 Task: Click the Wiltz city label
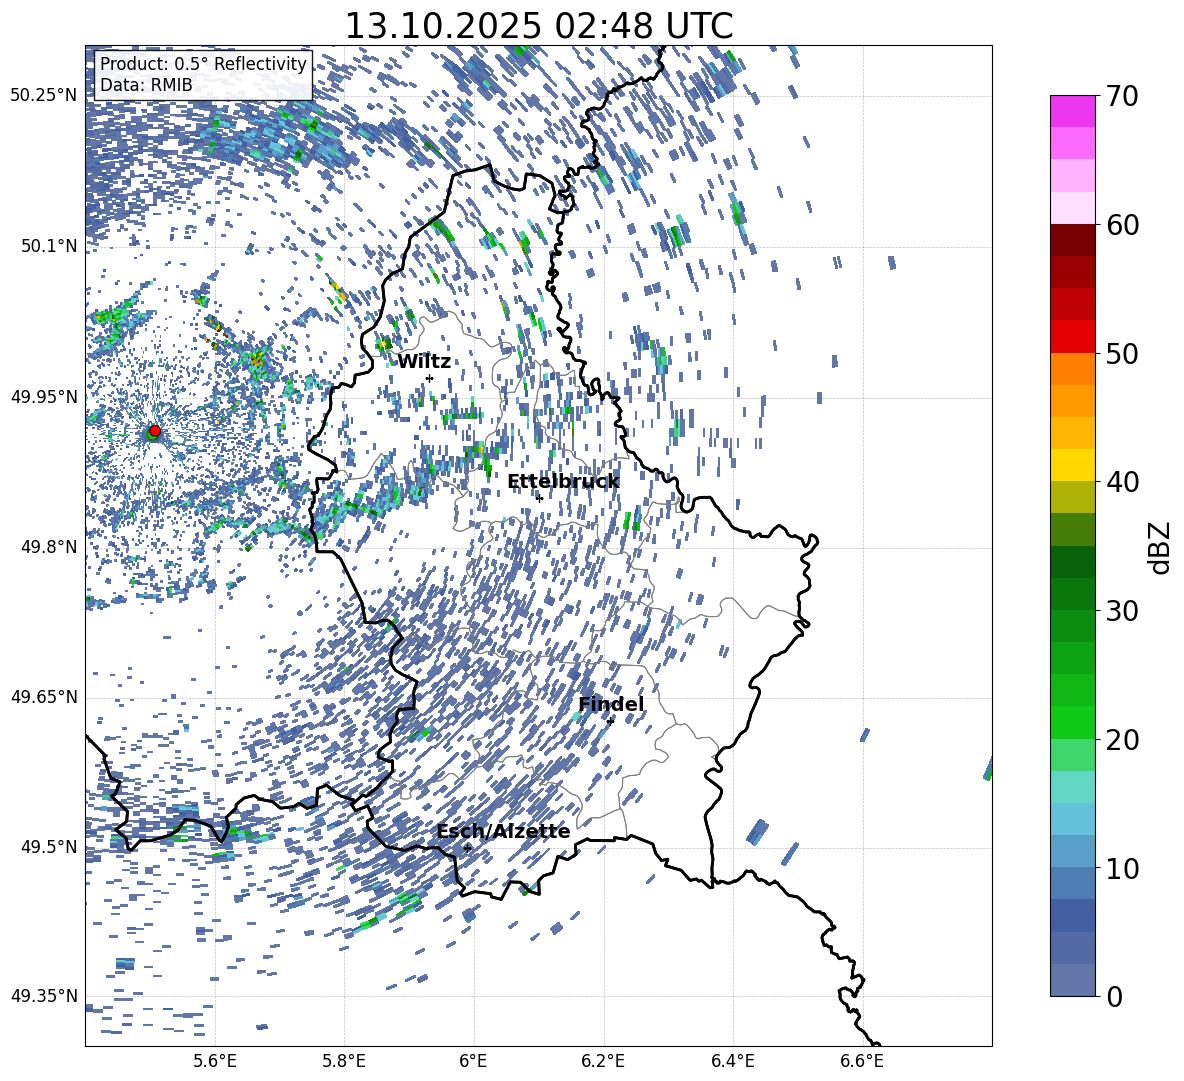click(424, 362)
